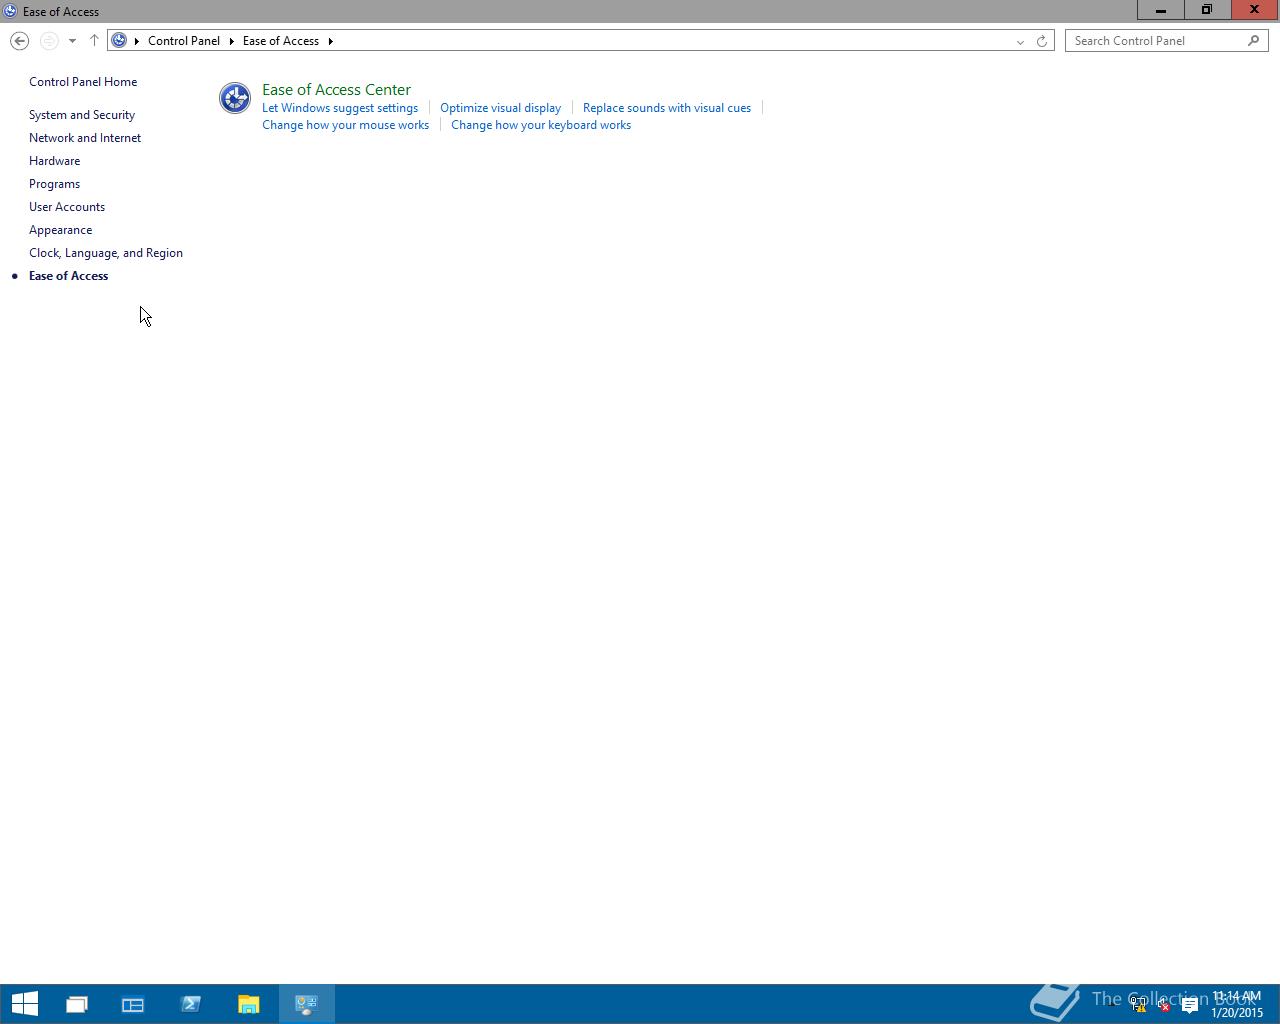1280x1024 pixels.
Task: Click the Forward navigation arrow
Action: pos(49,41)
